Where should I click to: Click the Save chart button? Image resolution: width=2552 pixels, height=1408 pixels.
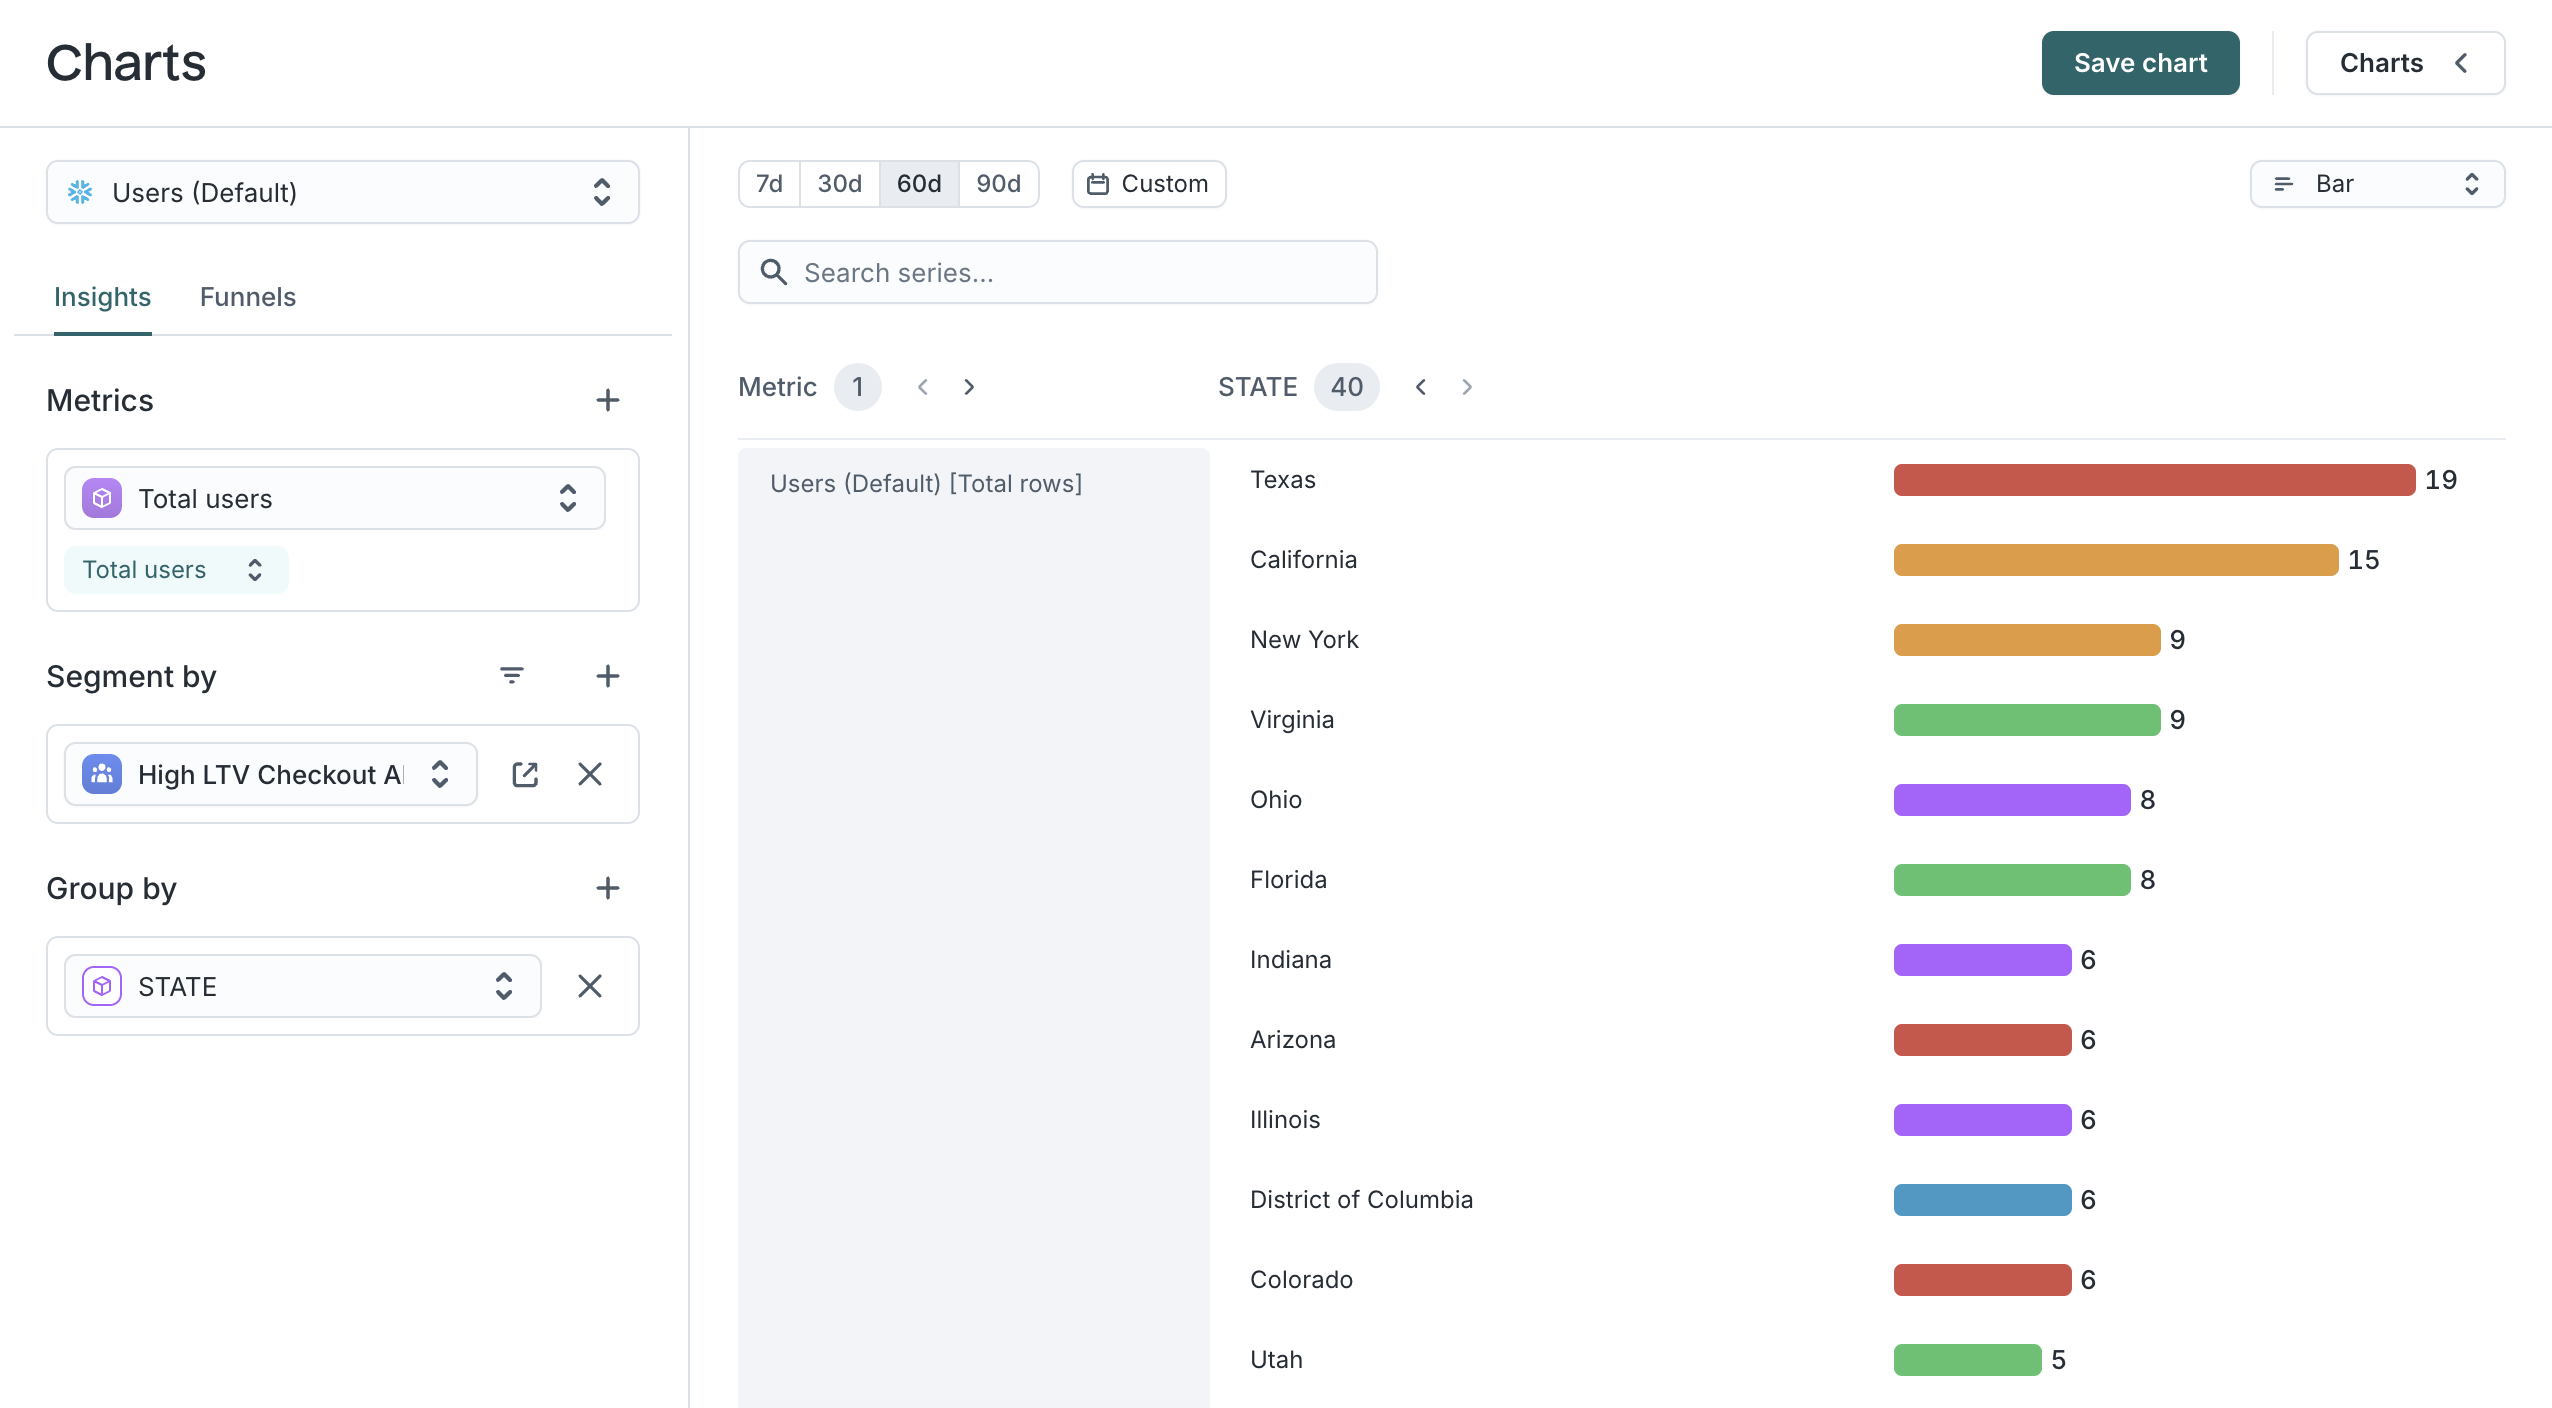click(x=2140, y=63)
